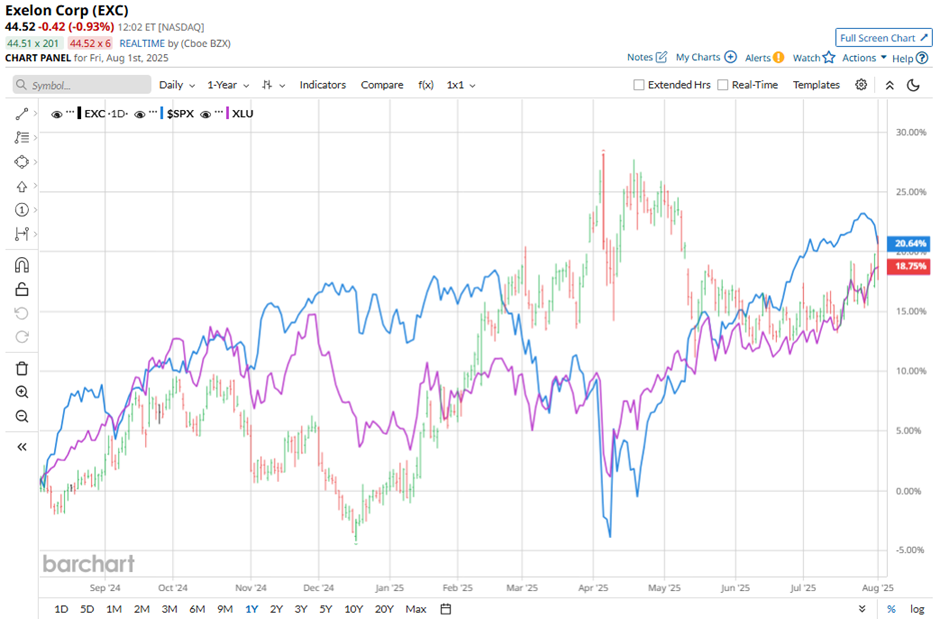Expand bottom panel with down chevrons
940x619 pixels.
click(x=862, y=609)
